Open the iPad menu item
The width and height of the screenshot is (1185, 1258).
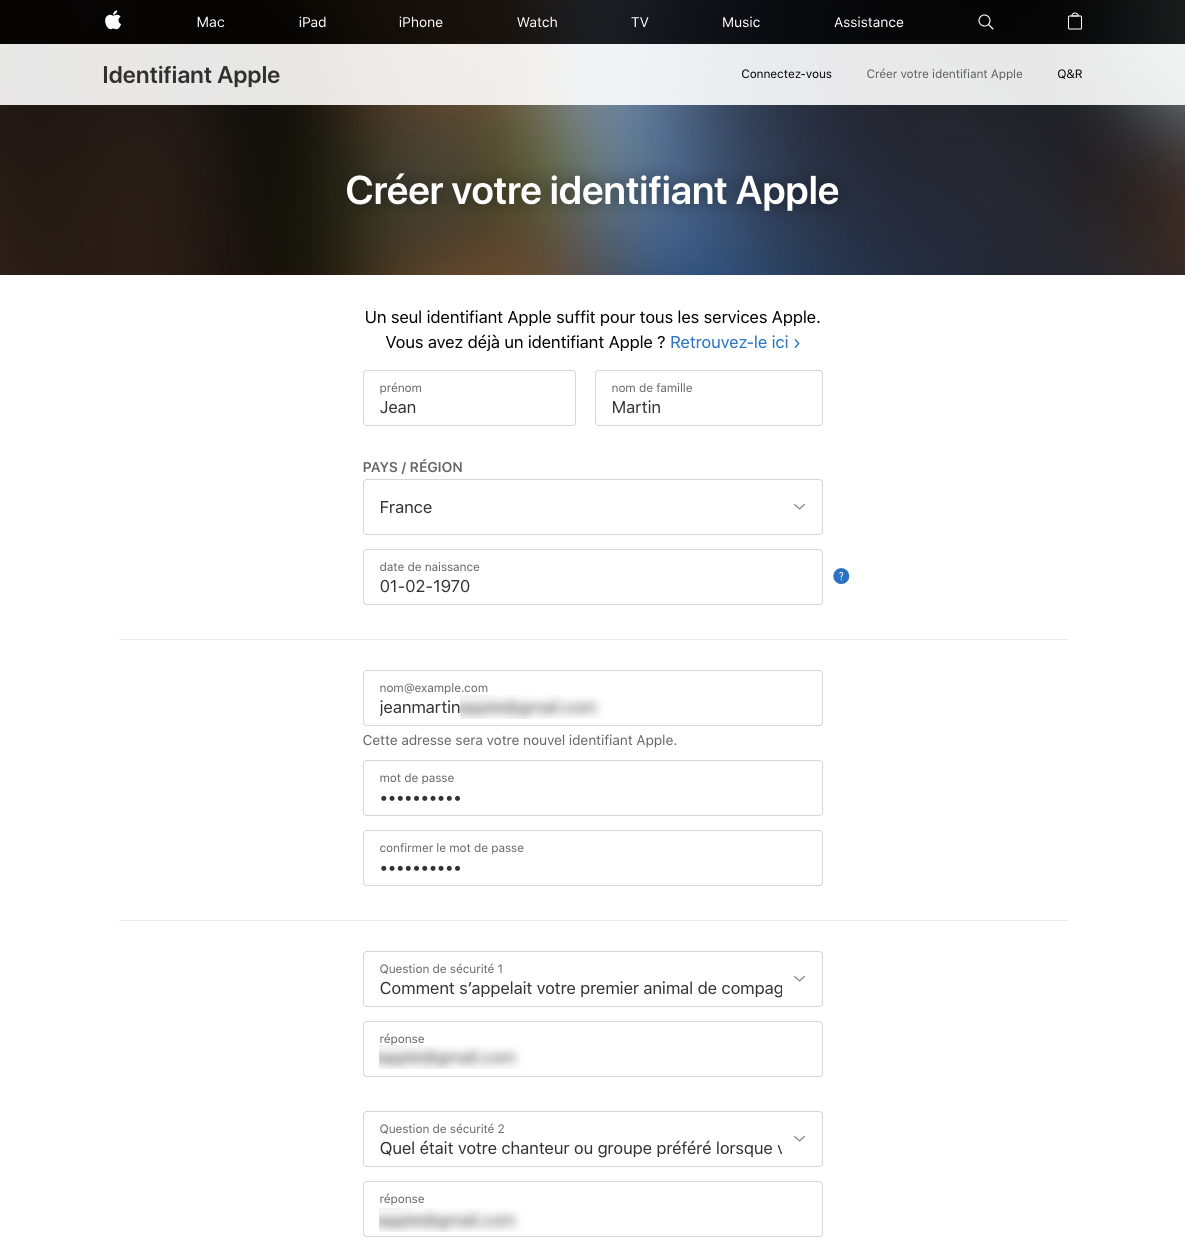(312, 22)
